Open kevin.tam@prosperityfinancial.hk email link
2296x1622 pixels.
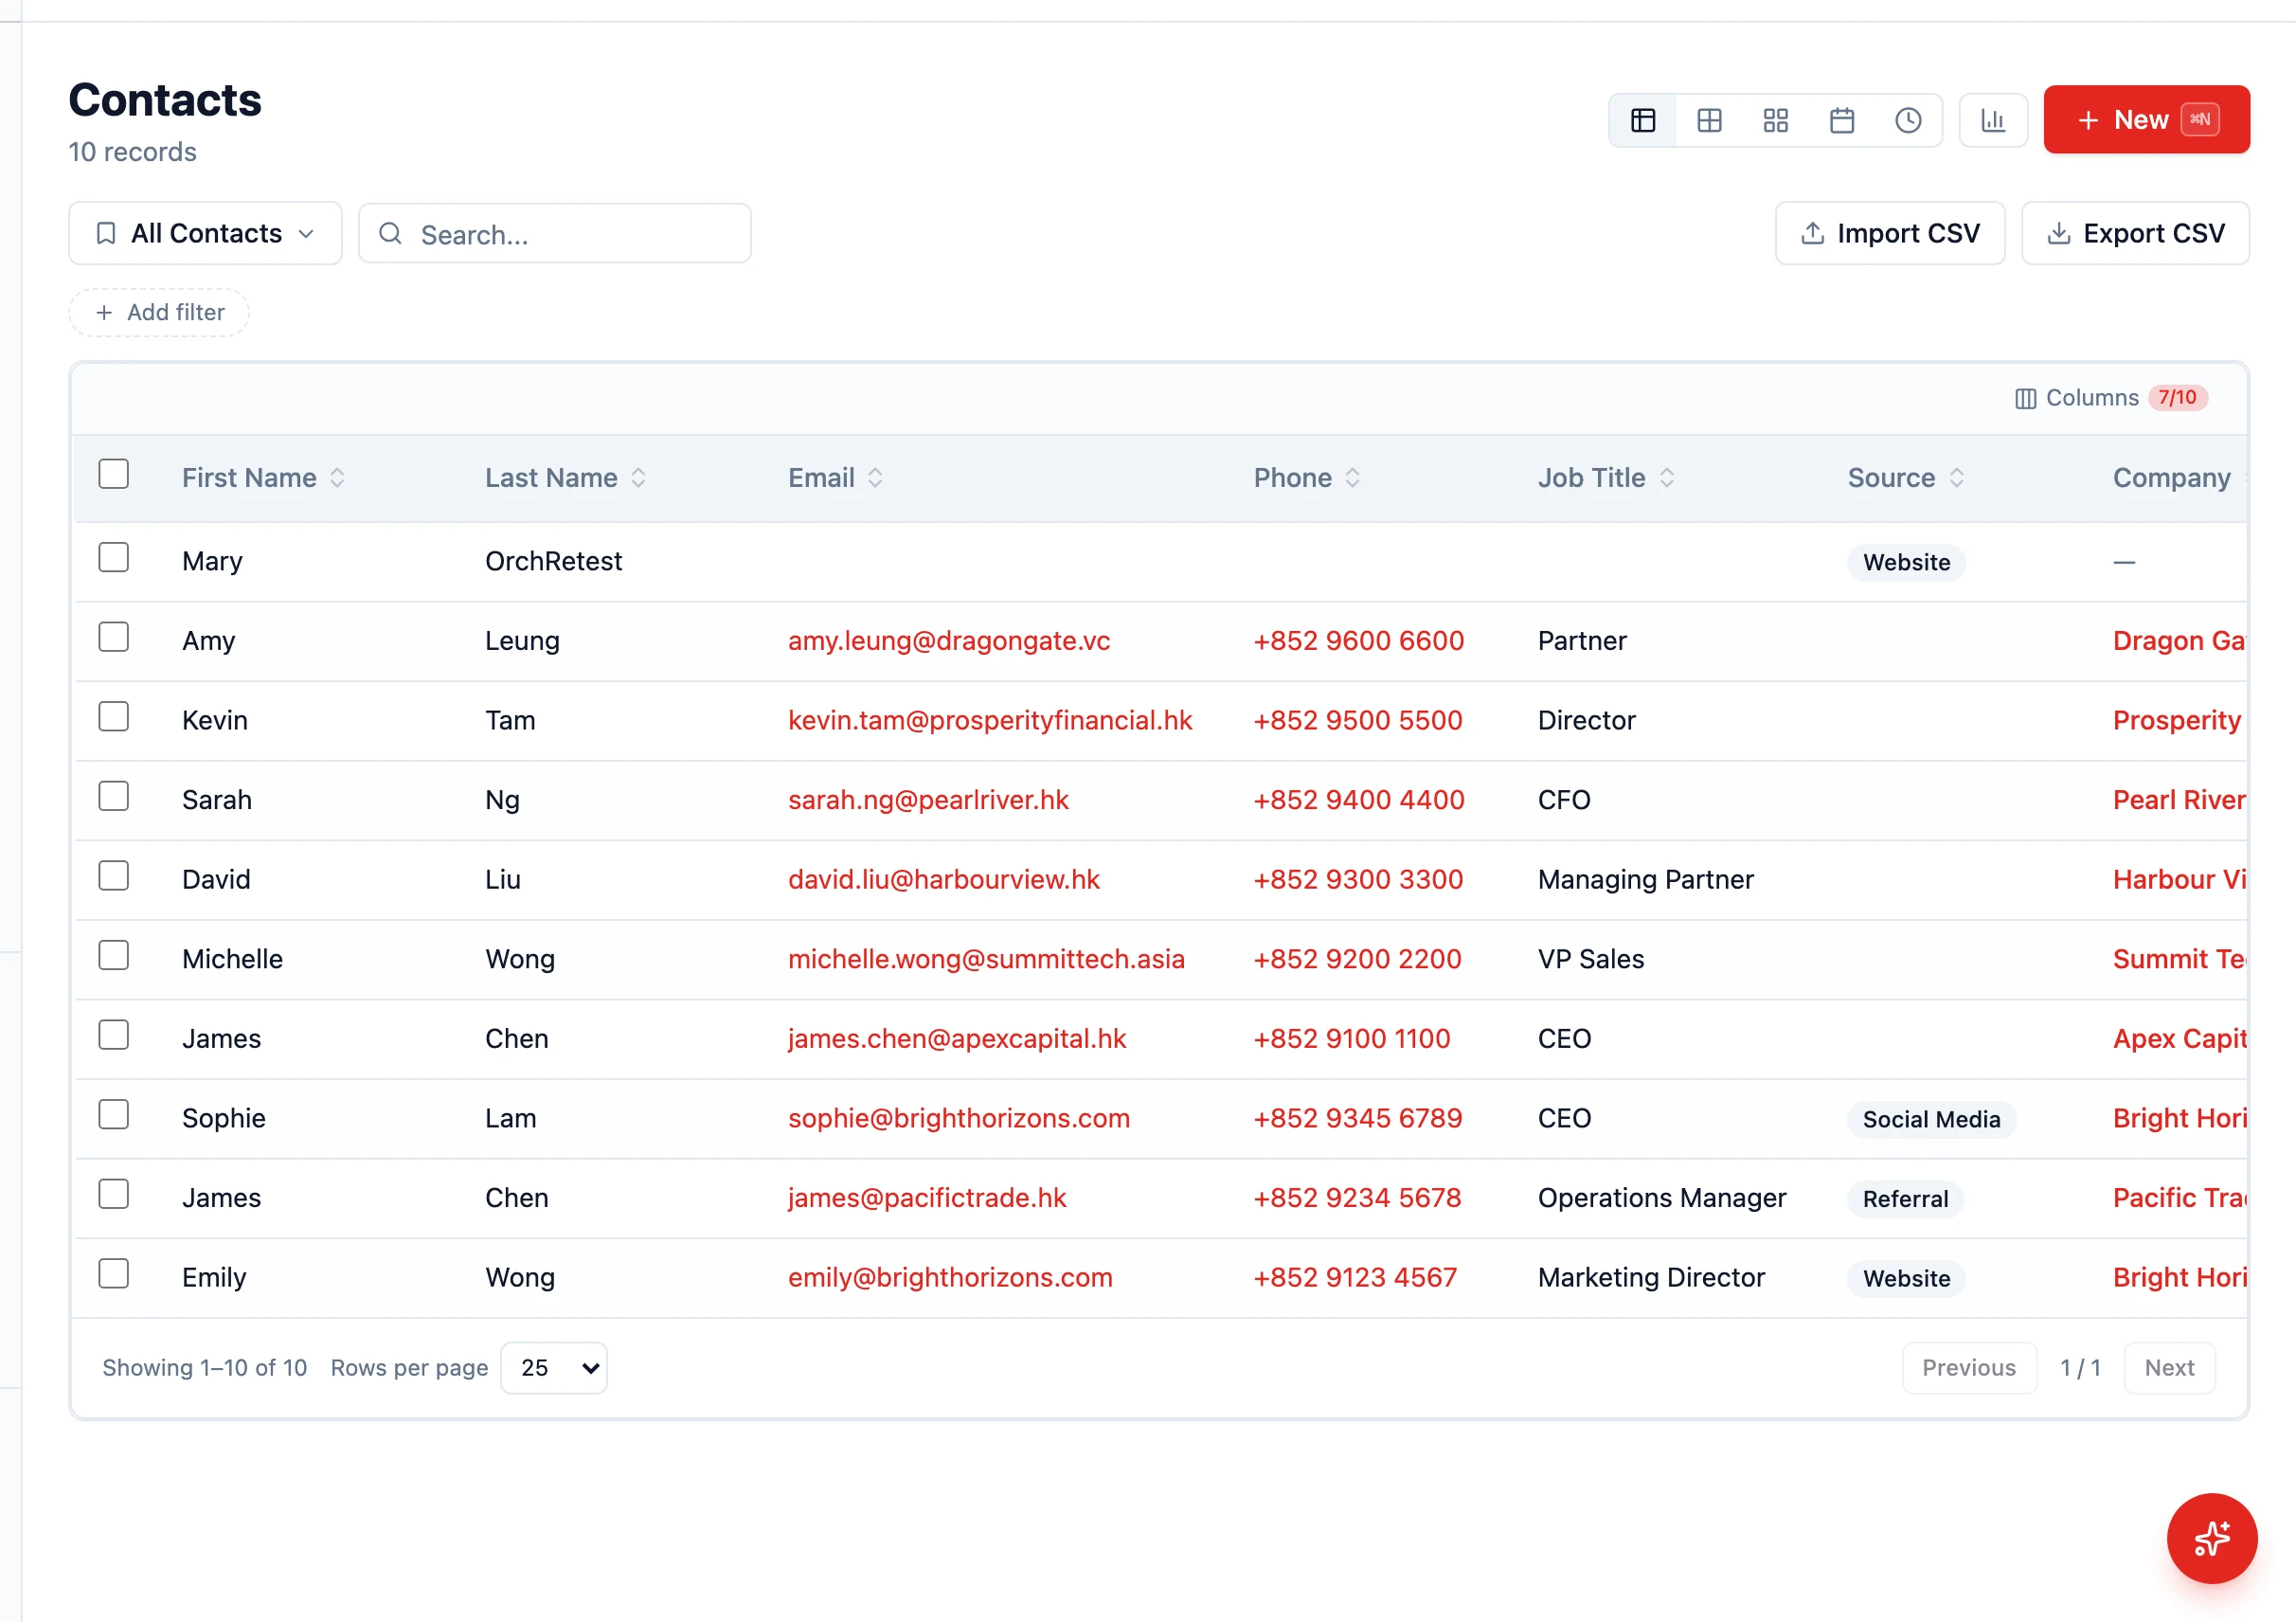click(x=989, y=720)
